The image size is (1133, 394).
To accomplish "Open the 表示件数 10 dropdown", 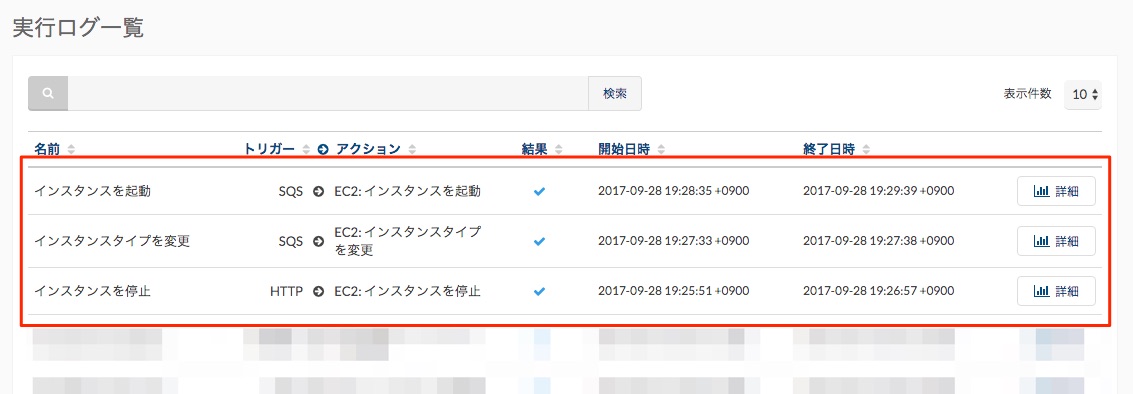I will click(1082, 94).
